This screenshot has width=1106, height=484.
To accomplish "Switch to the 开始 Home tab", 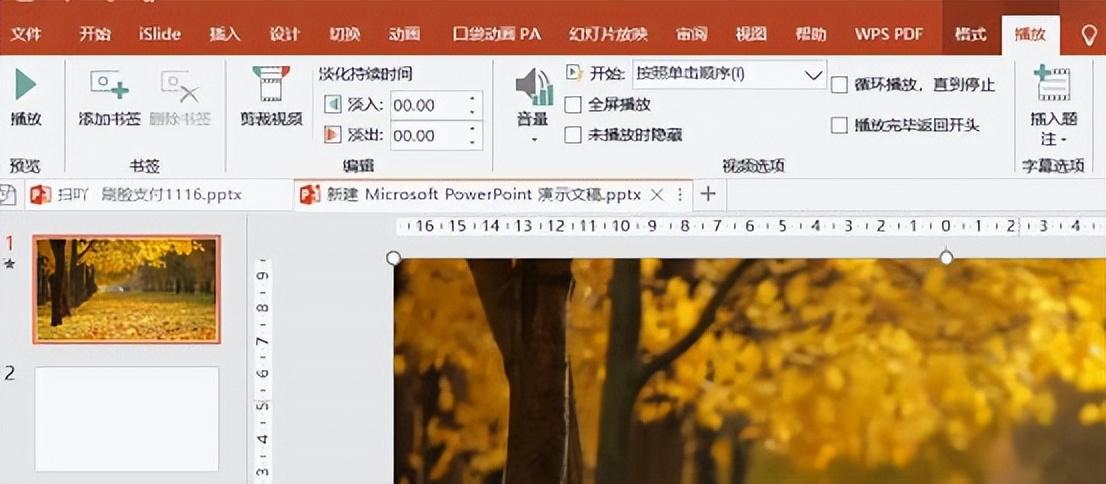I will [x=95, y=34].
